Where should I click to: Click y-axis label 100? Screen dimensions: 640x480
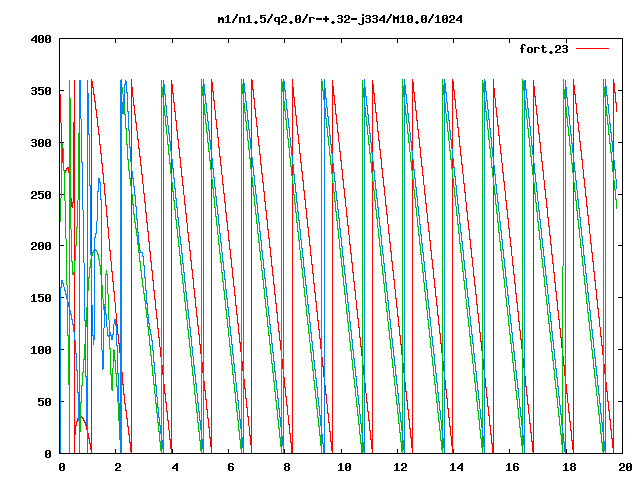(41, 350)
